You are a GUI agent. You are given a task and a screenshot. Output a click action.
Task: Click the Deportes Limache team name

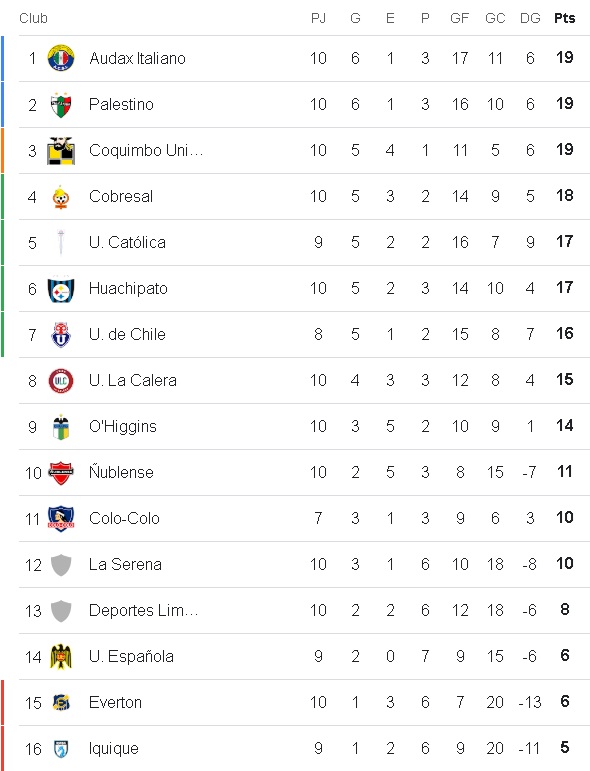[x=143, y=611]
